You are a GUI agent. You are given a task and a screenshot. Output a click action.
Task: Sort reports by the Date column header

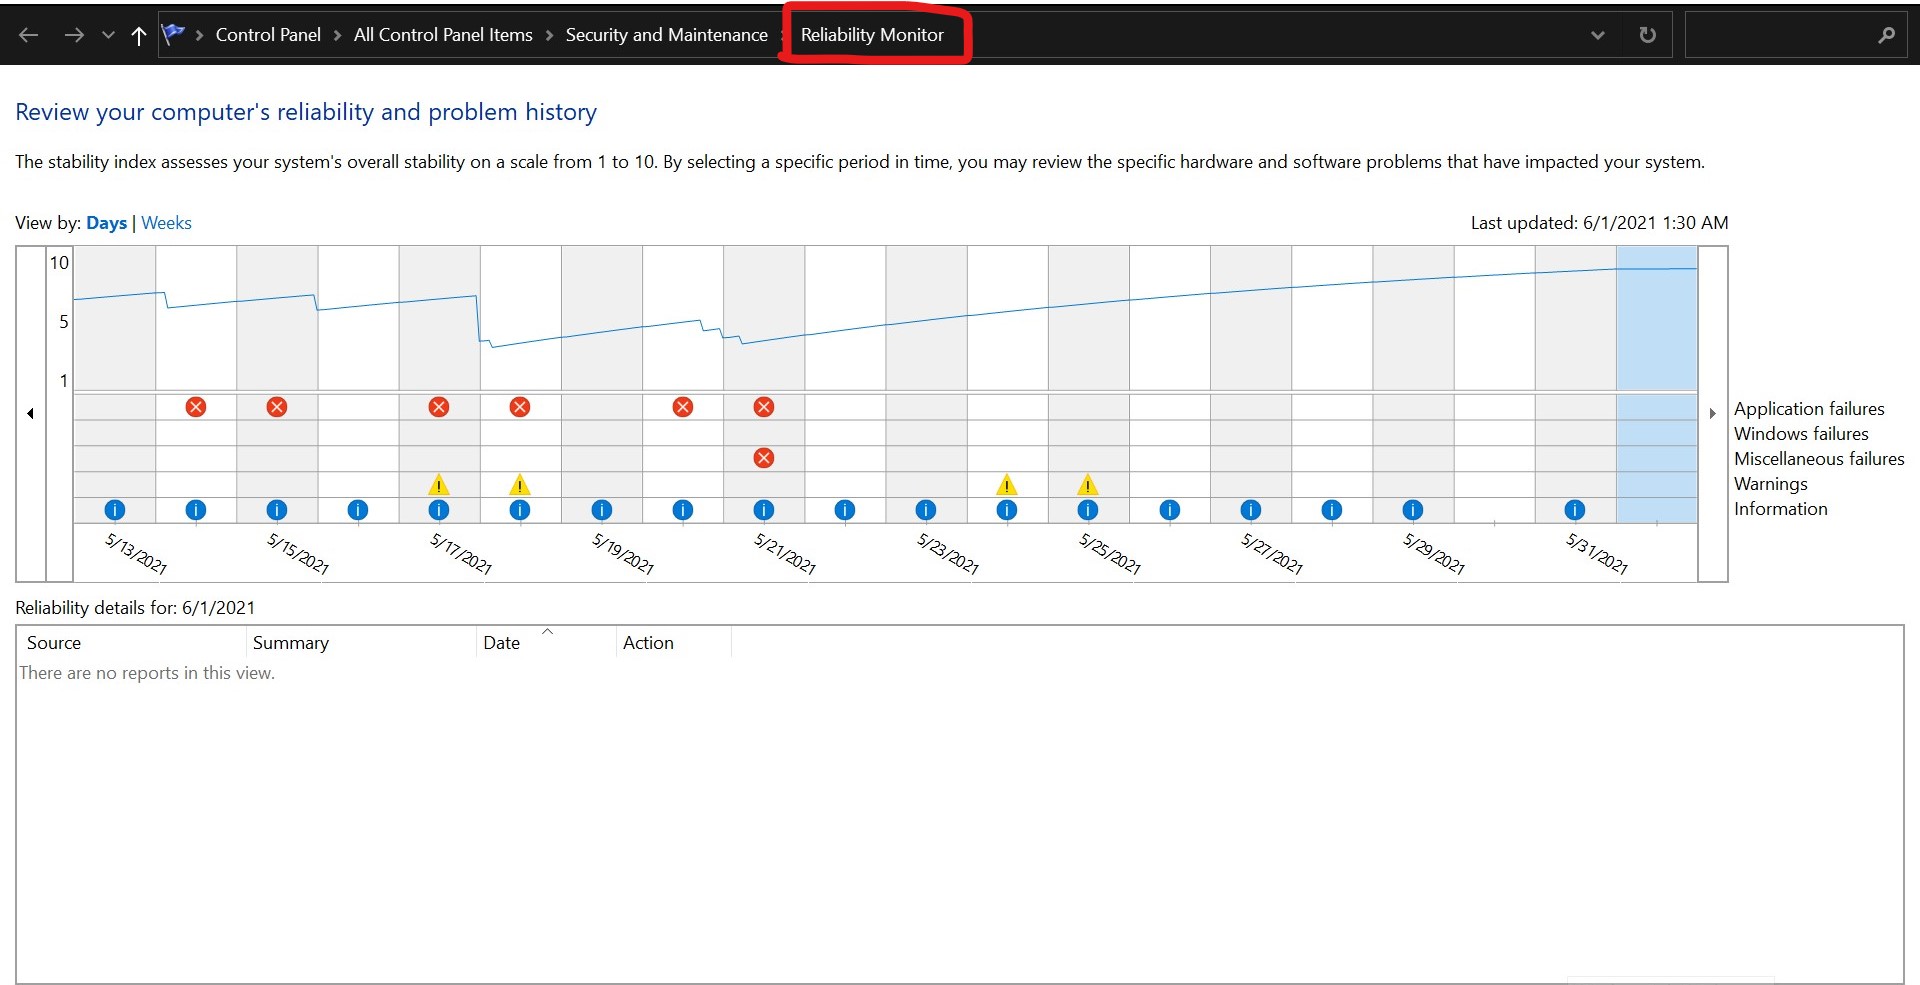pyautogui.click(x=501, y=642)
